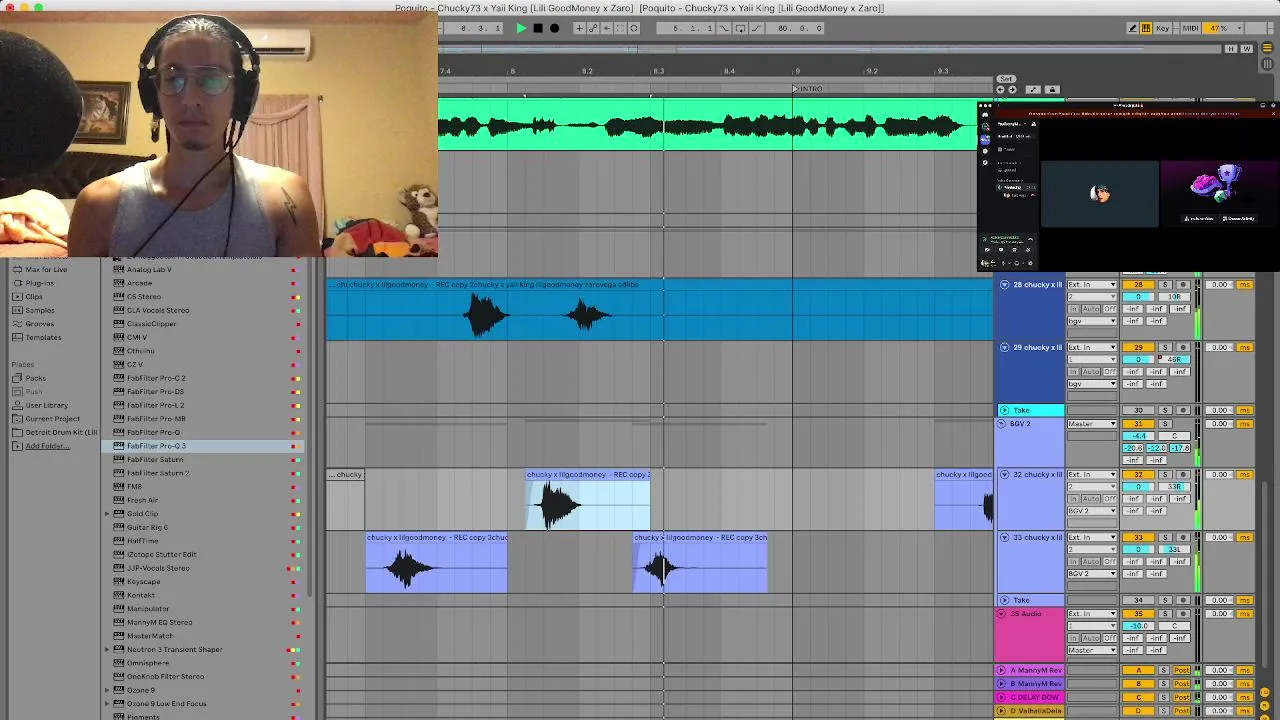Toggle the computer MIDI keyboard icon
The width and height of the screenshot is (1280, 720).
[1146, 28]
